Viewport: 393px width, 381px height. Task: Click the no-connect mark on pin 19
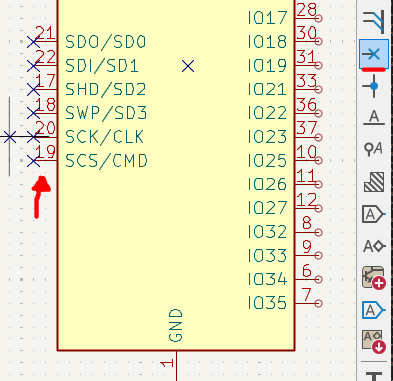[x=33, y=161]
